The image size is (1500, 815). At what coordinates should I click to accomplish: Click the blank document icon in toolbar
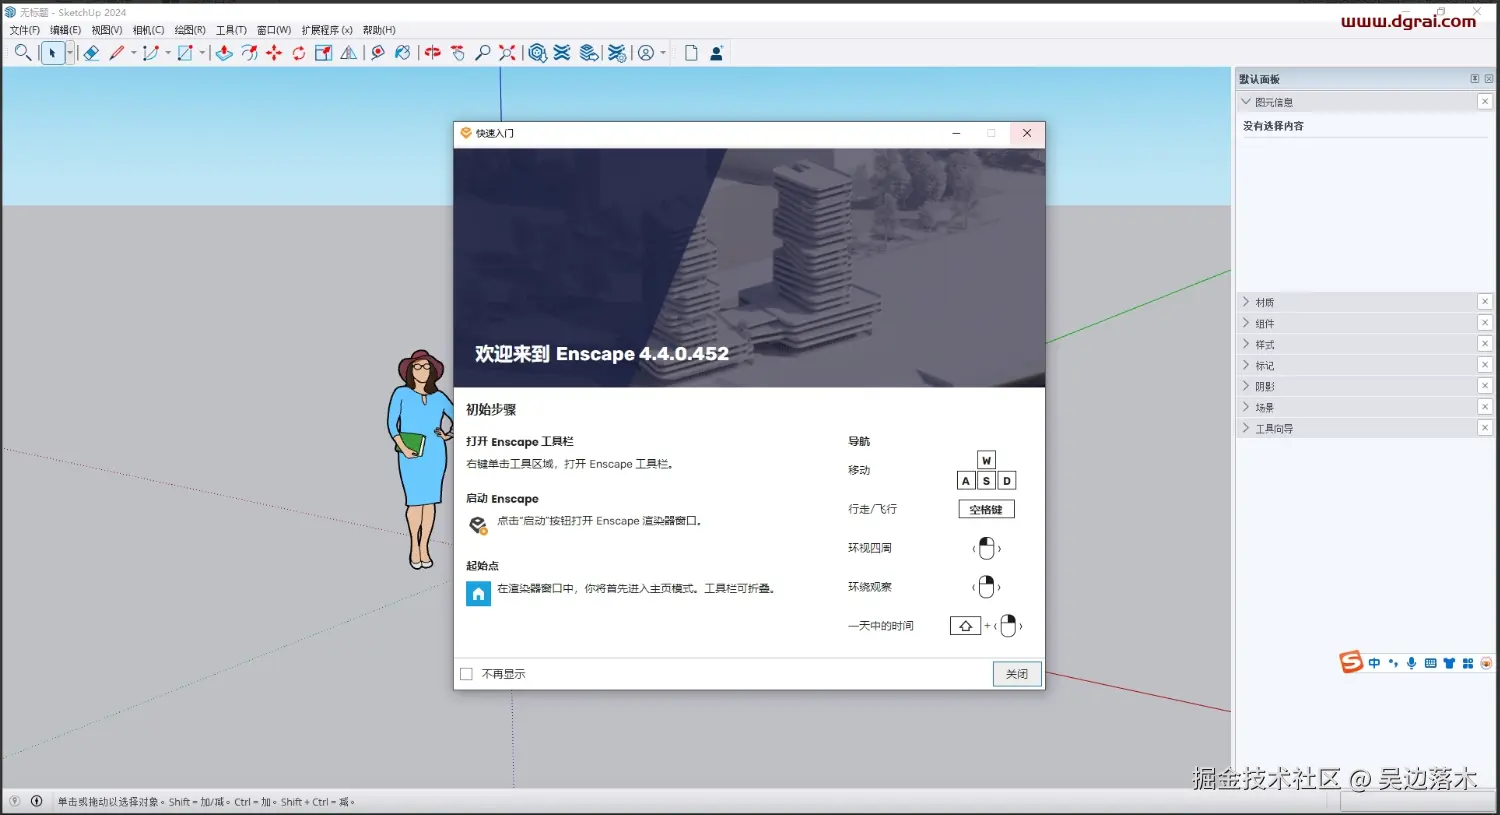click(x=691, y=53)
